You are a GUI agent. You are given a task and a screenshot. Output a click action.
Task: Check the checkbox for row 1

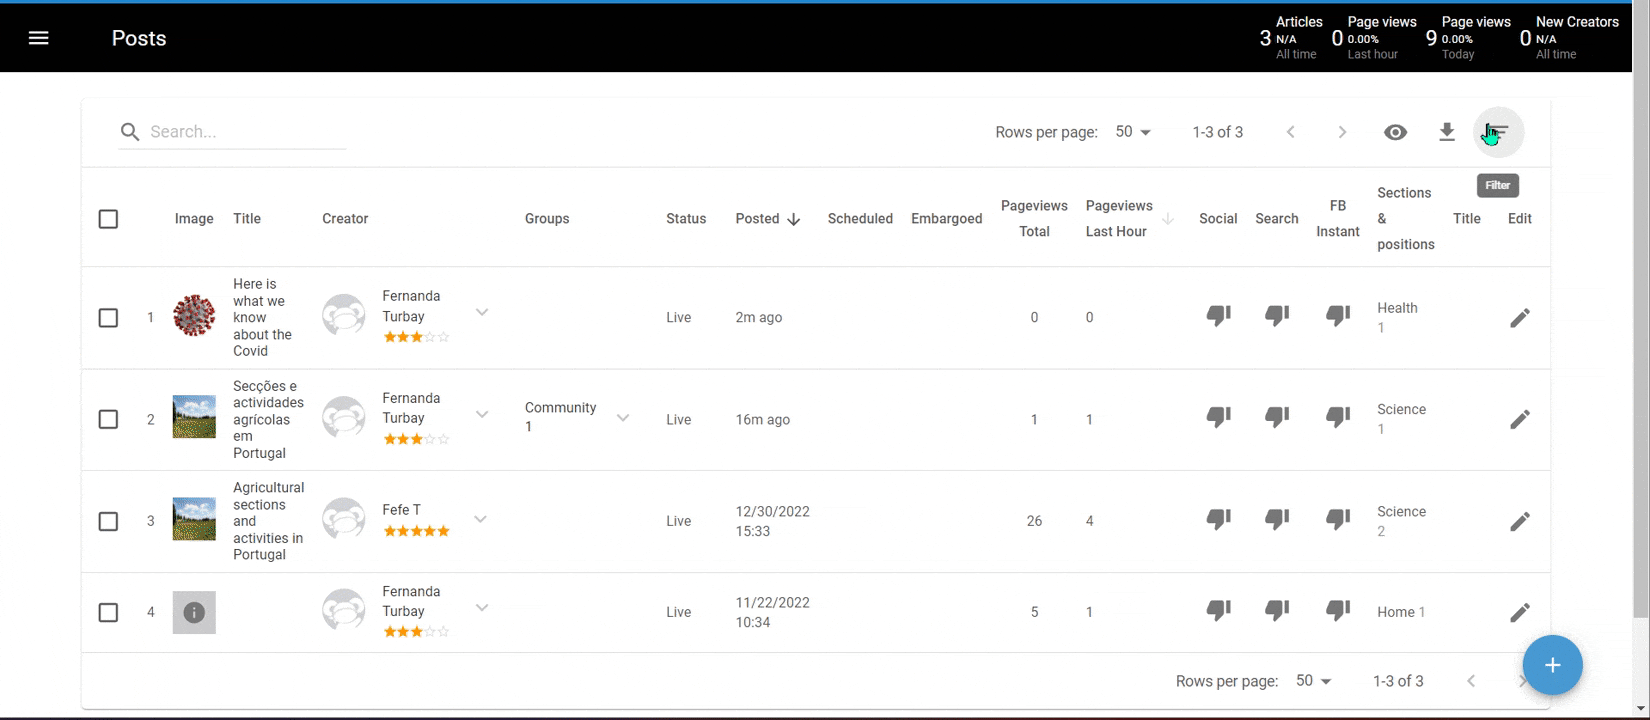tap(108, 318)
